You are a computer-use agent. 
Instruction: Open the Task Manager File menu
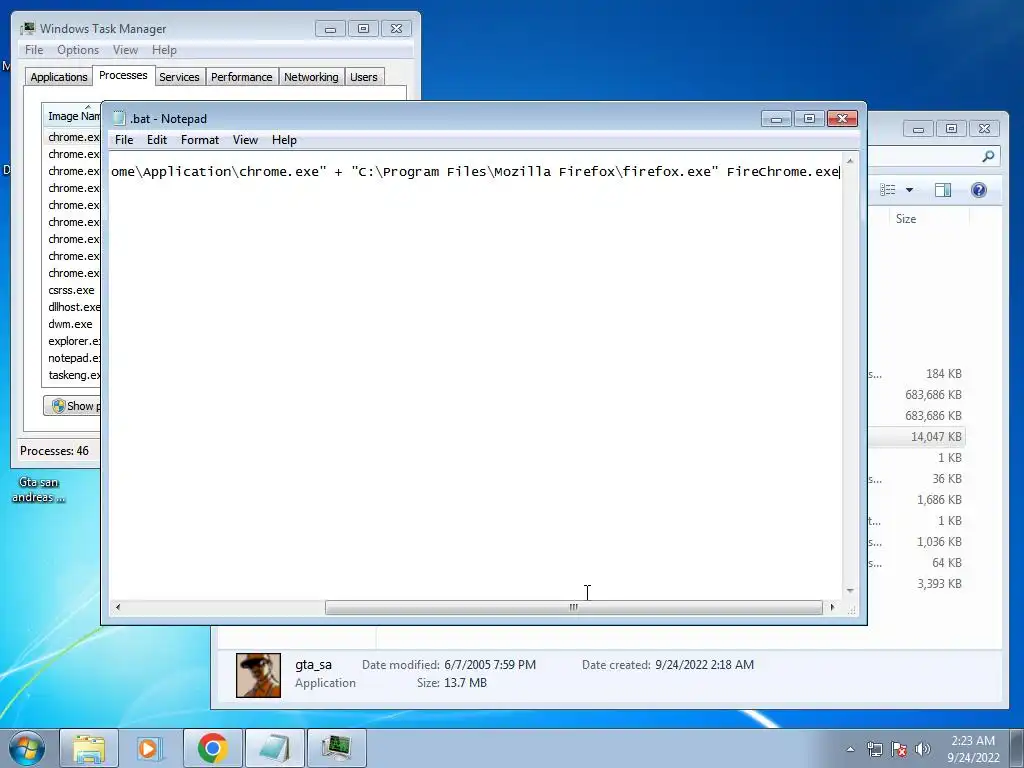tap(34, 50)
